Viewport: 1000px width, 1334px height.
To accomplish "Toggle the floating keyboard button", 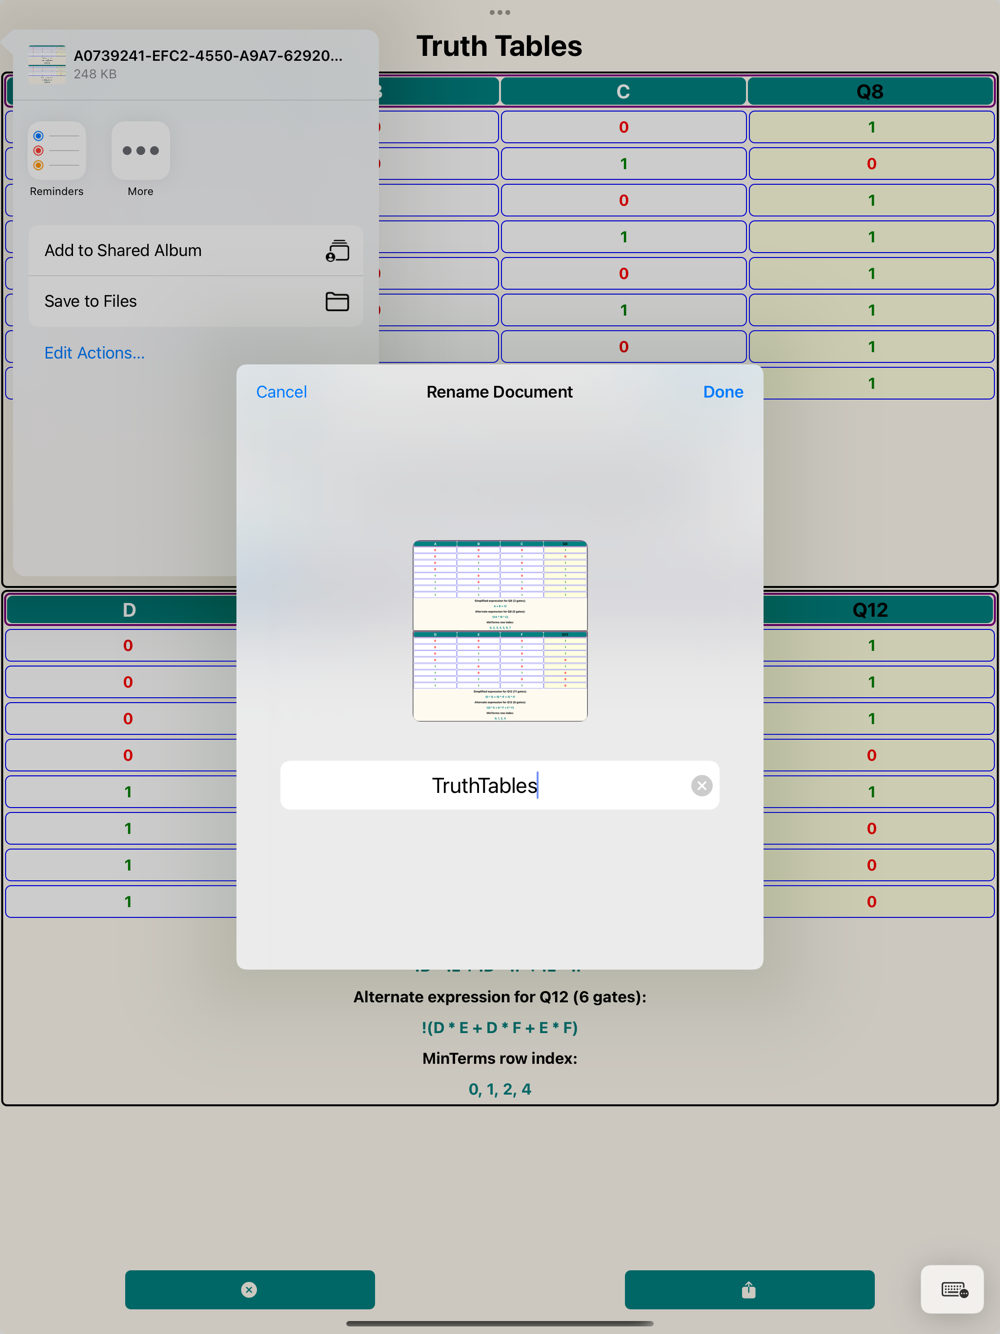I will pyautogui.click(x=952, y=1290).
